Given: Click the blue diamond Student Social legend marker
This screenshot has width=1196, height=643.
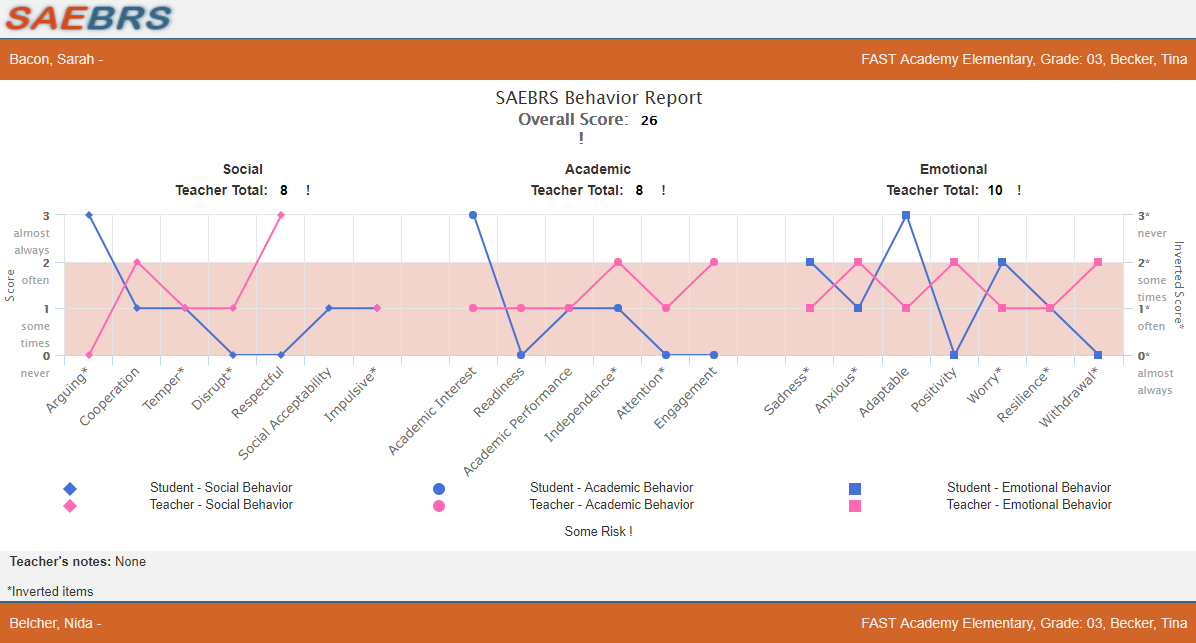Looking at the screenshot, I should click(70, 489).
